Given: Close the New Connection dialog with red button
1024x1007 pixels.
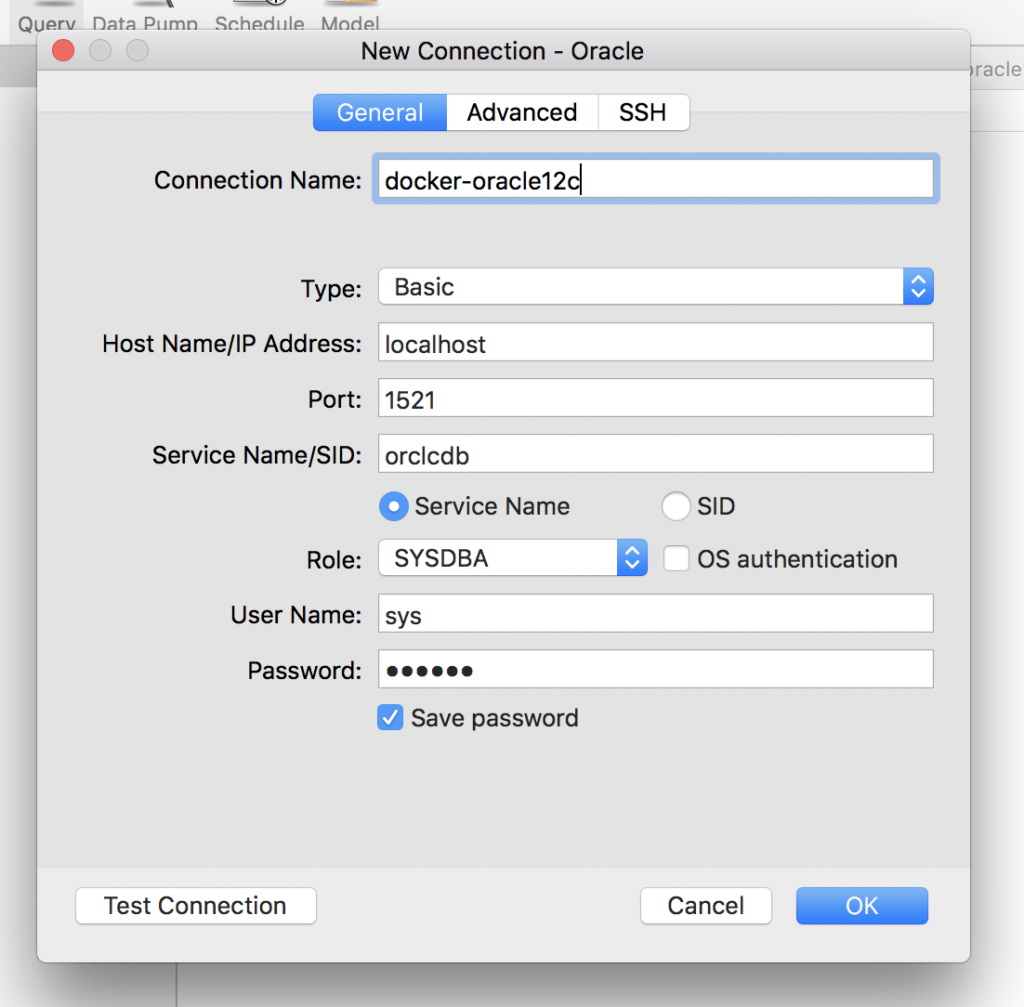Looking at the screenshot, I should (63, 51).
